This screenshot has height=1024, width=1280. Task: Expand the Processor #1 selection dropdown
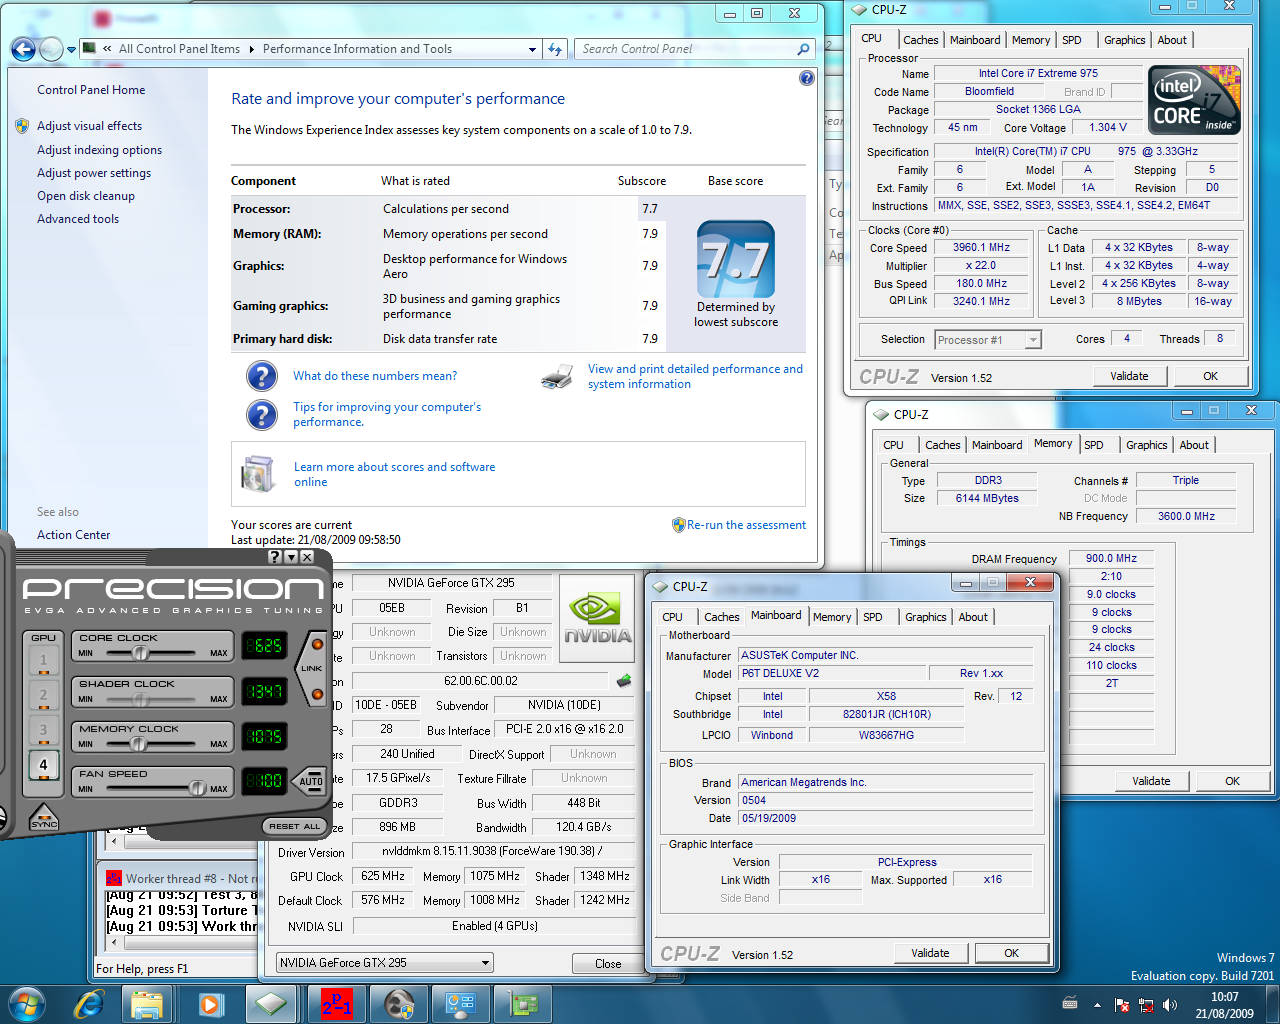point(1033,340)
